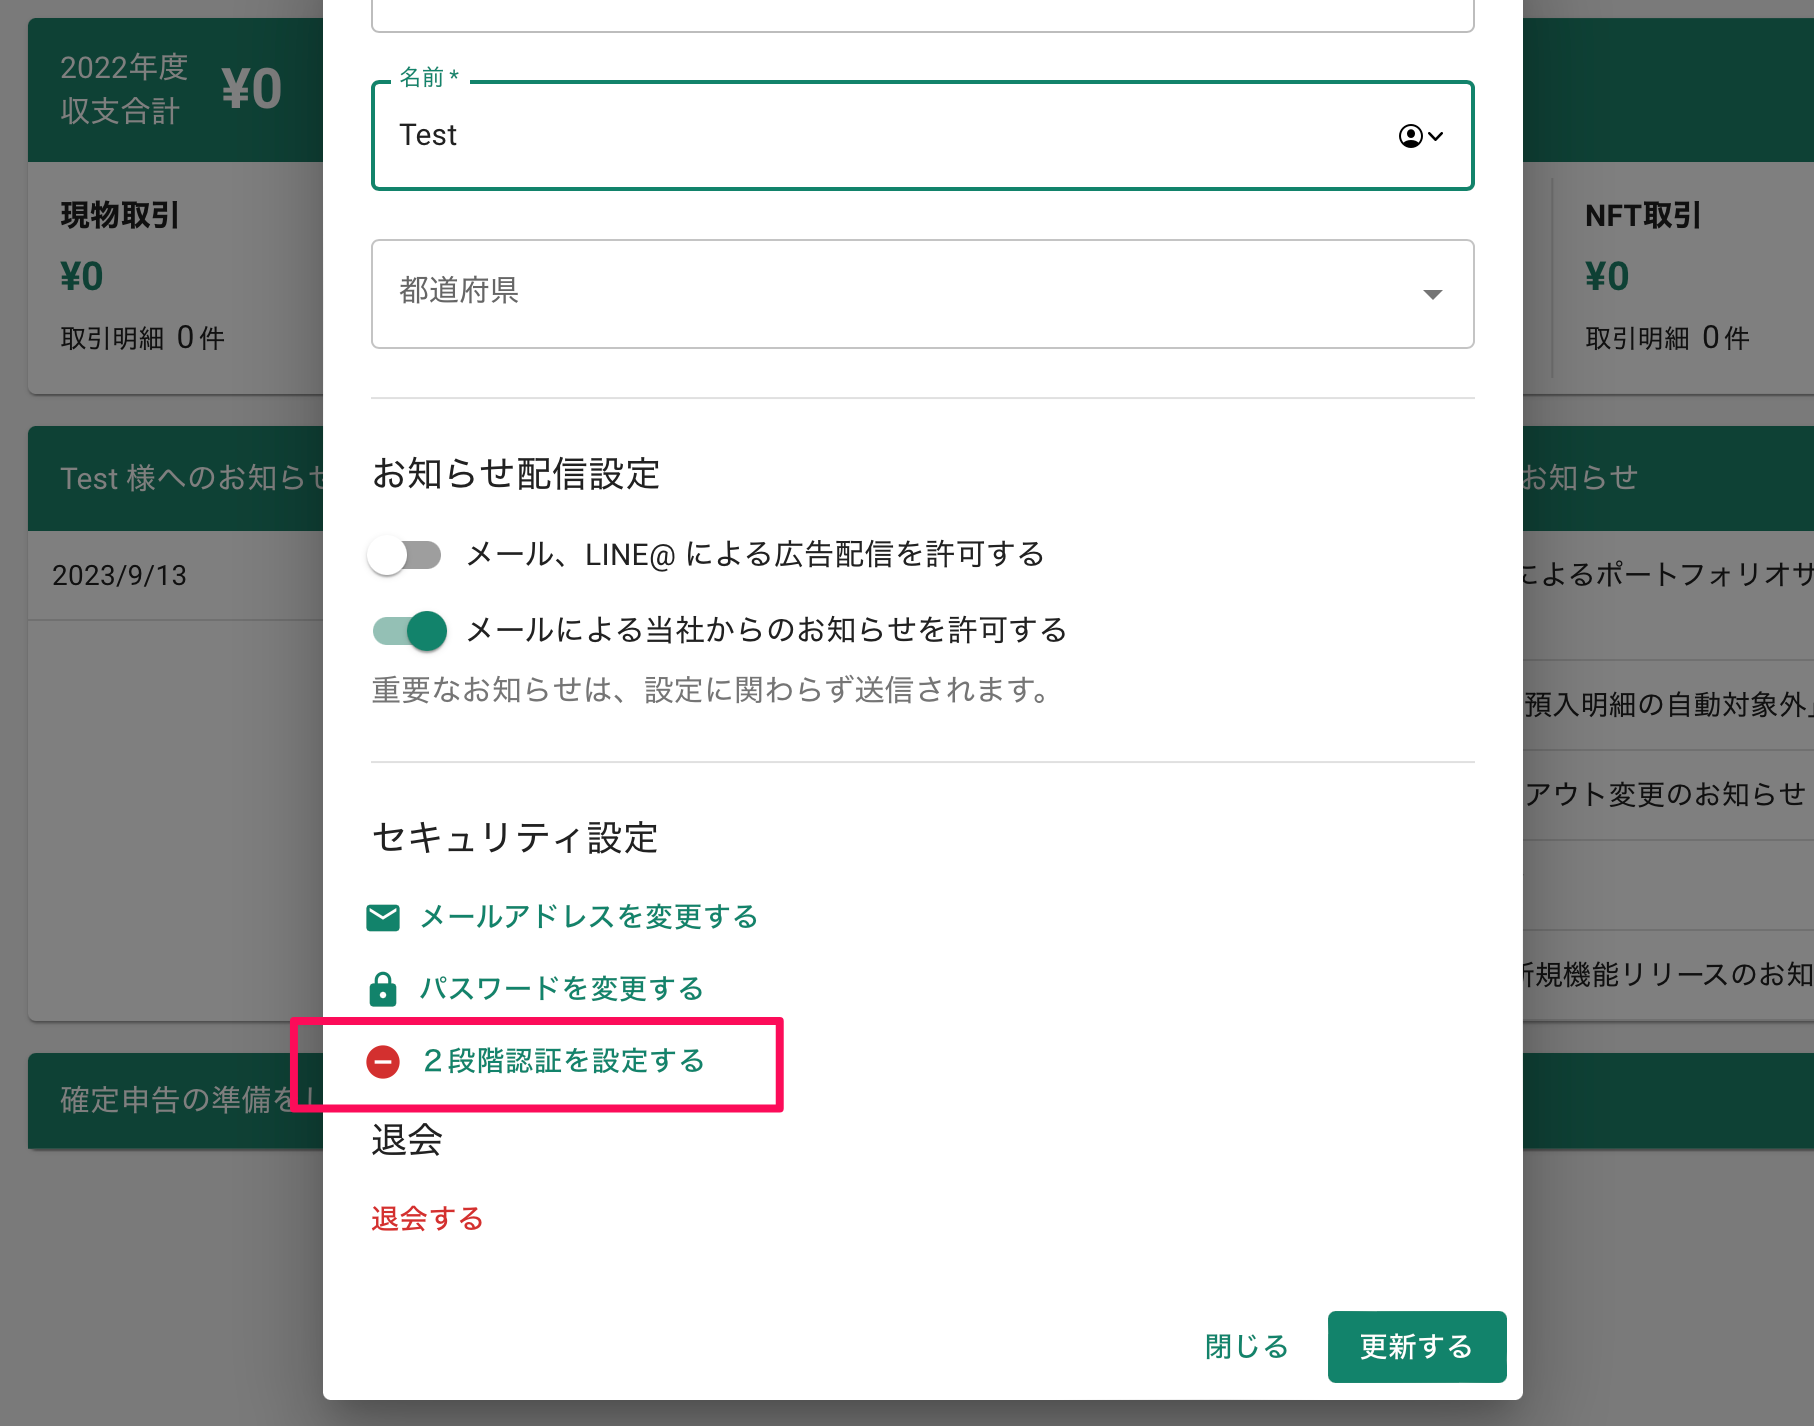Click the 2022年度 収支合計 header
This screenshot has width=1814, height=1426.
coord(170,89)
